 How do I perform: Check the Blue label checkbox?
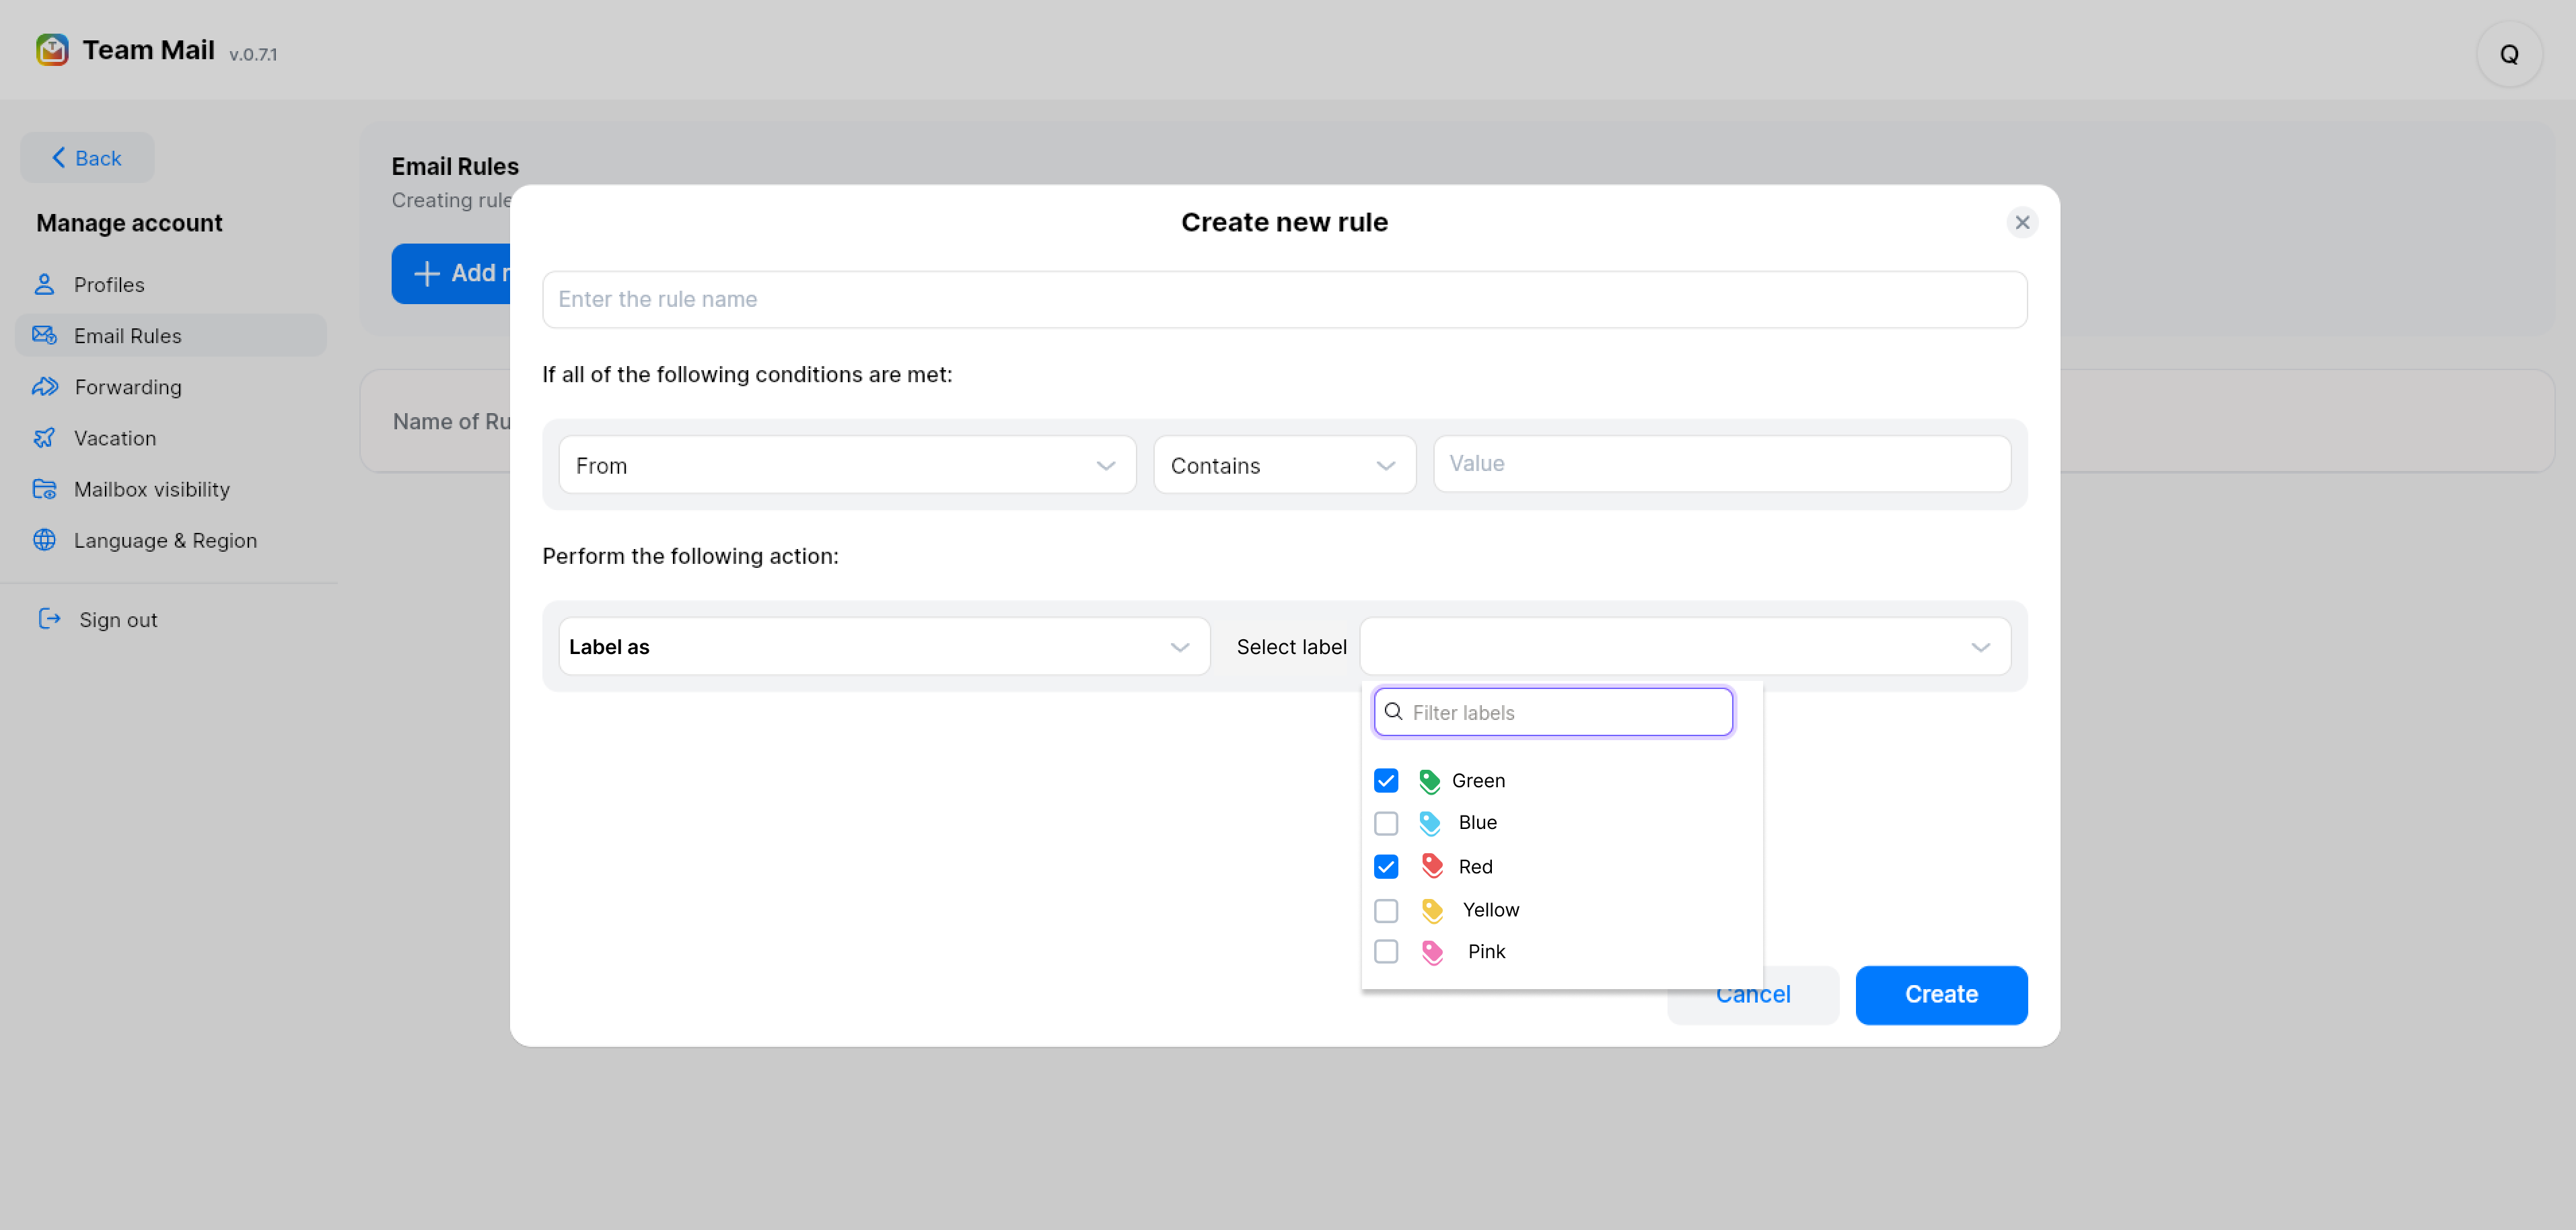(1386, 823)
